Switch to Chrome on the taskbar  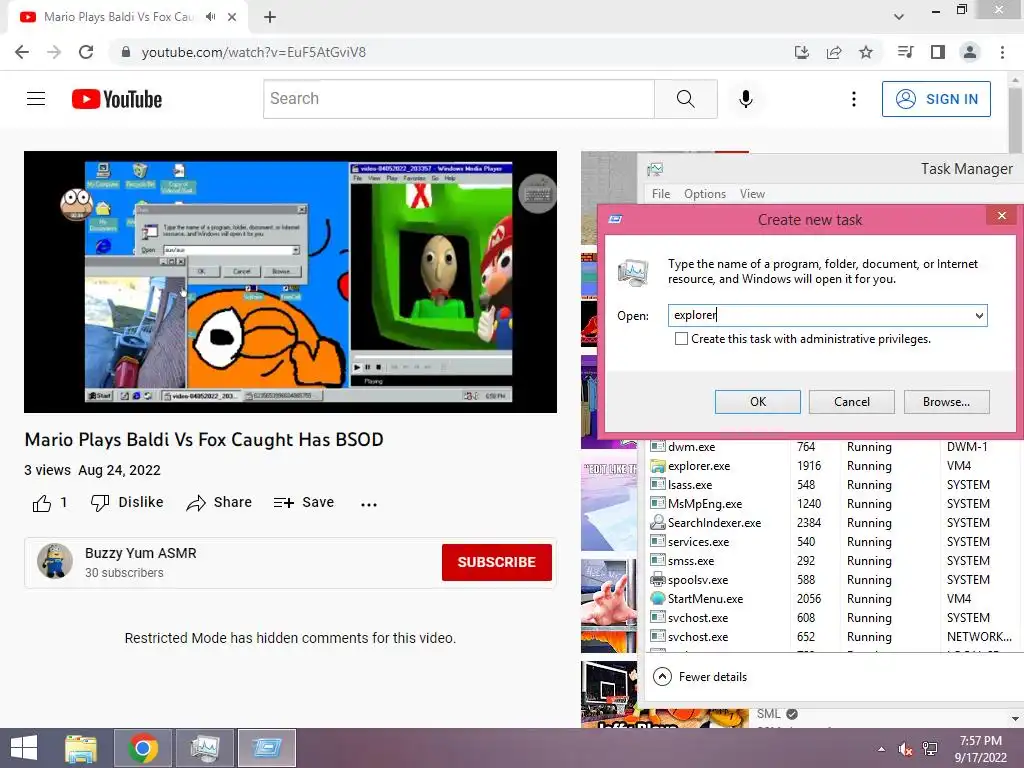(x=142, y=748)
